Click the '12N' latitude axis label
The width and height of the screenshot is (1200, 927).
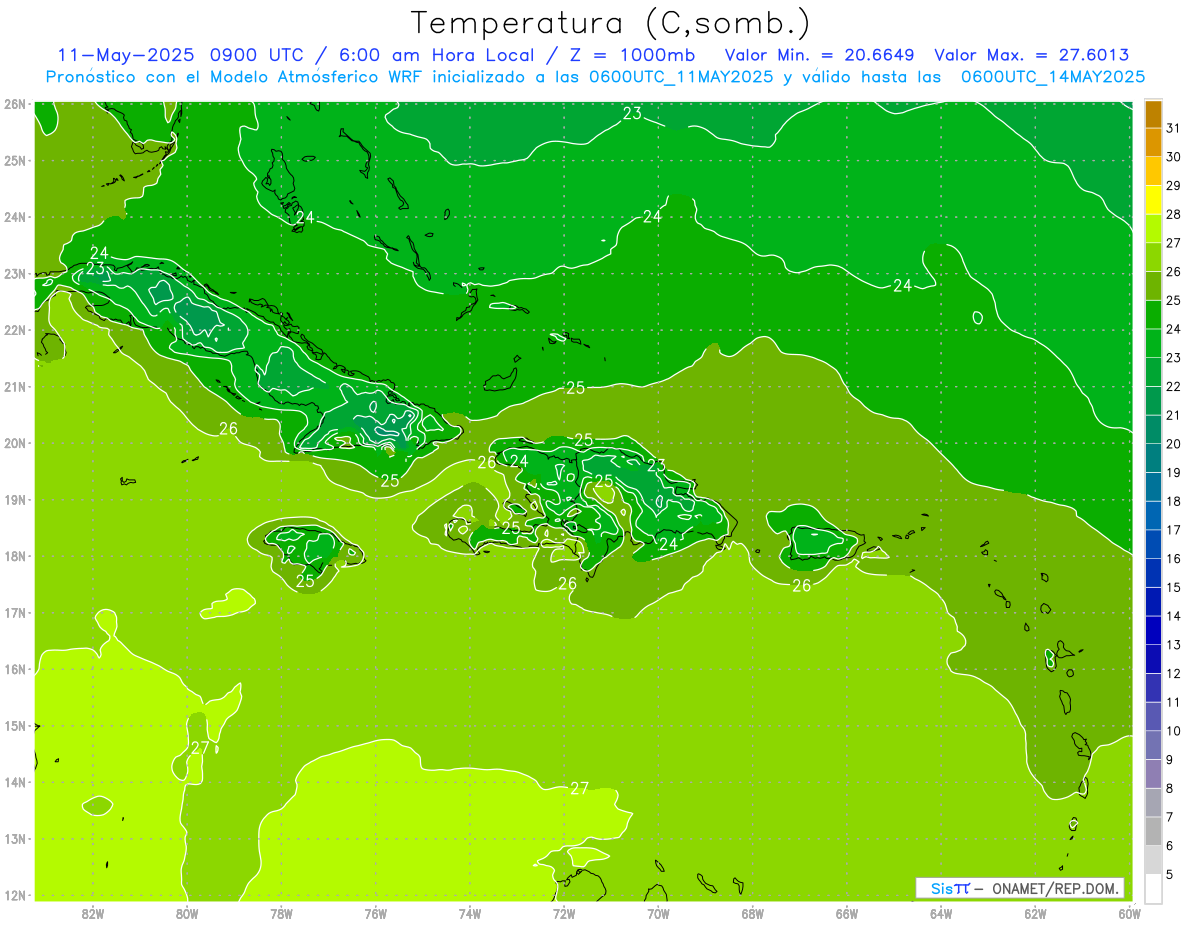14,895
